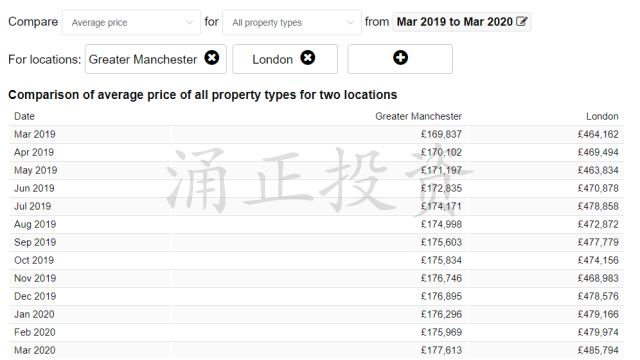Click the £169,837 Manchester value
Viewport: 640px width, 360px height.
441,134
